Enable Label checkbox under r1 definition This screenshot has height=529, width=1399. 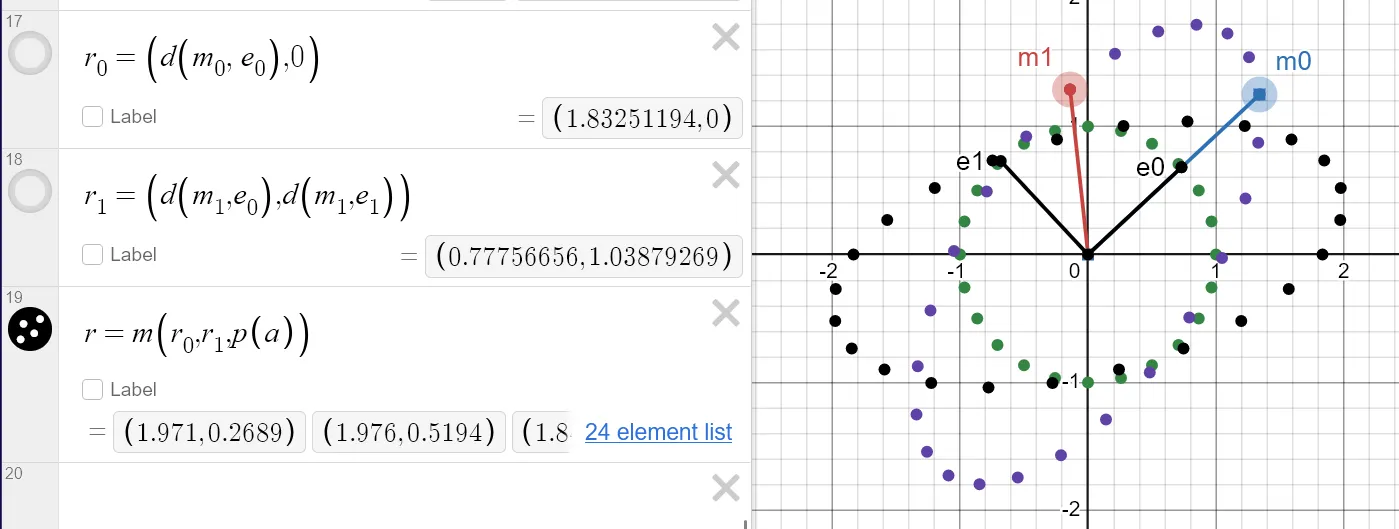[92, 255]
